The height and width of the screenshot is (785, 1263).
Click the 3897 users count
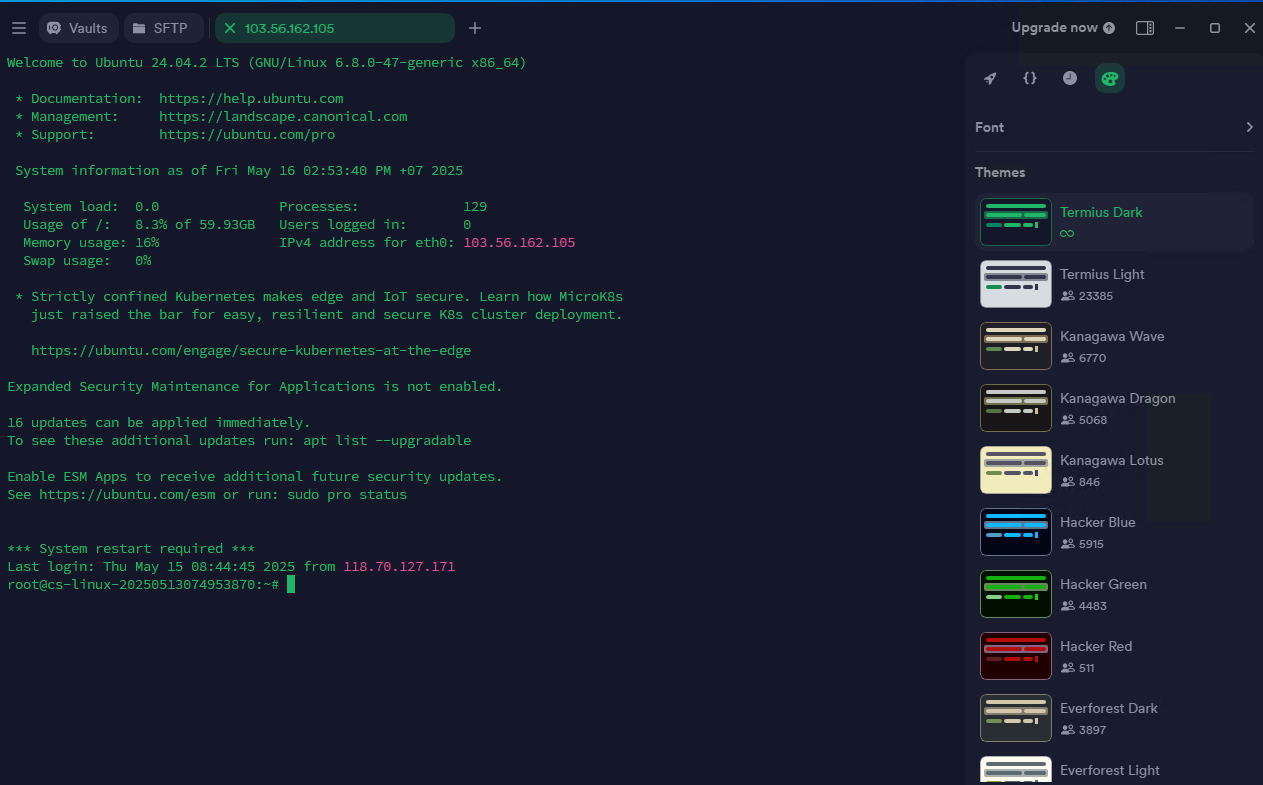1093,730
